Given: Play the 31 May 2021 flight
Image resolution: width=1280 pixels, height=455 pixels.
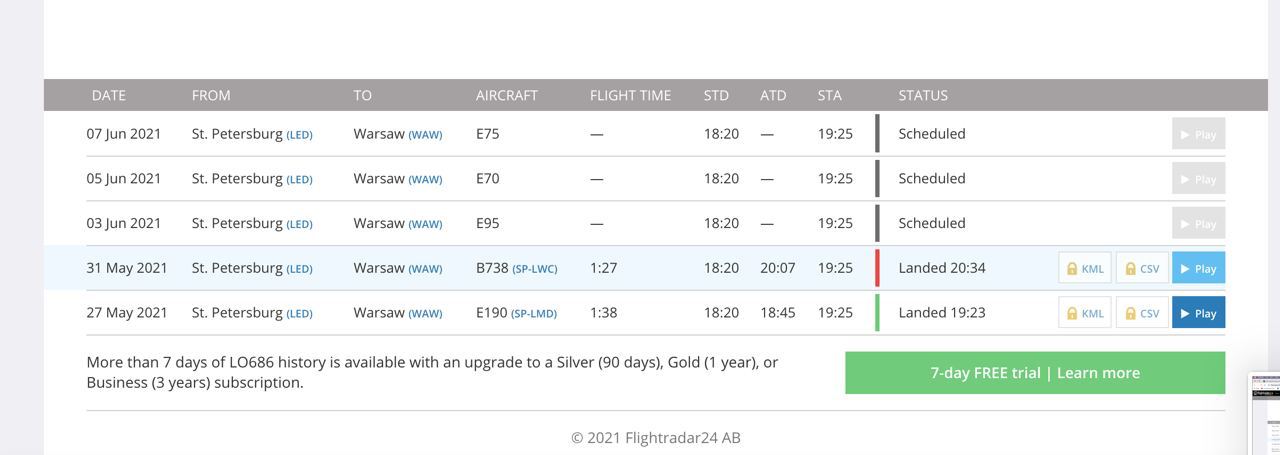Looking at the screenshot, I should 1198,268.
